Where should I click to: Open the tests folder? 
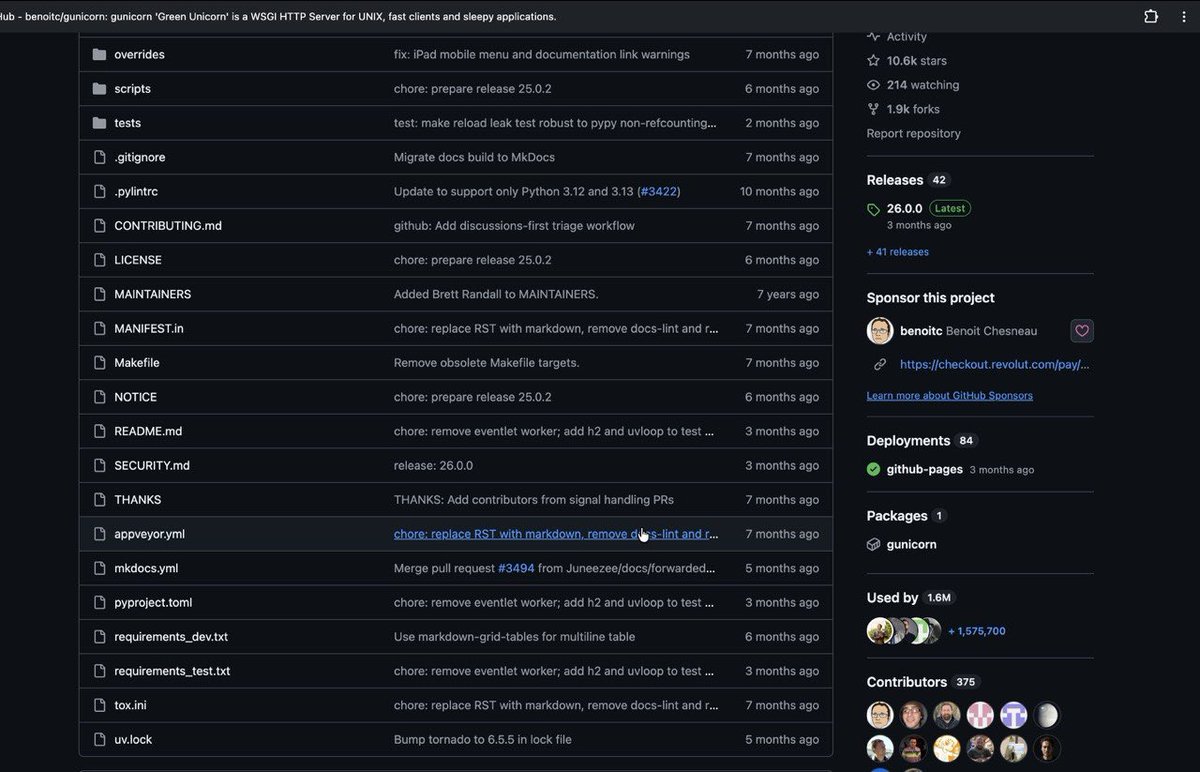point(127,123)
